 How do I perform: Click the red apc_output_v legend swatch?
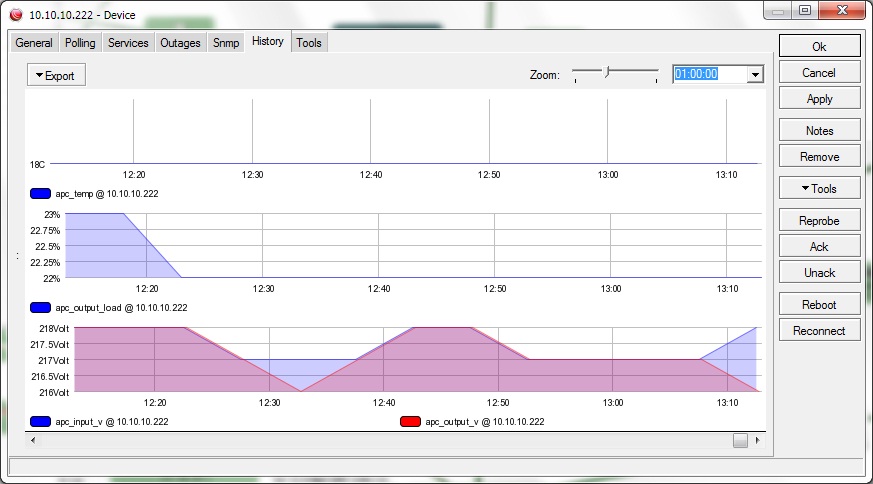click(x=410, y=422)
